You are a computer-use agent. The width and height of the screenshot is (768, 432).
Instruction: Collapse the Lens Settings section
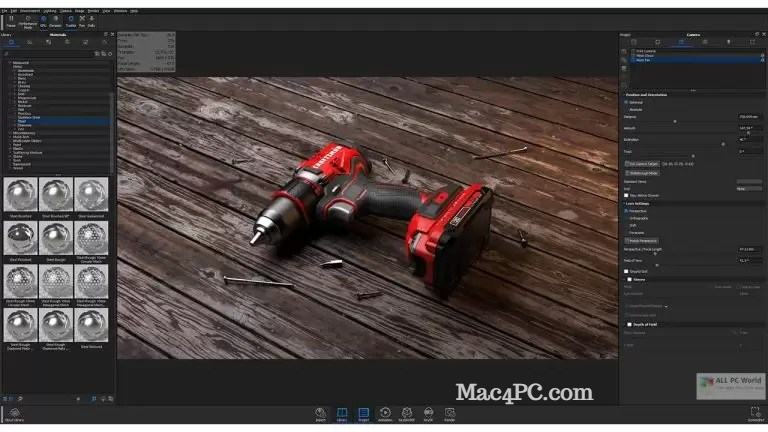[x=624, y=203]
